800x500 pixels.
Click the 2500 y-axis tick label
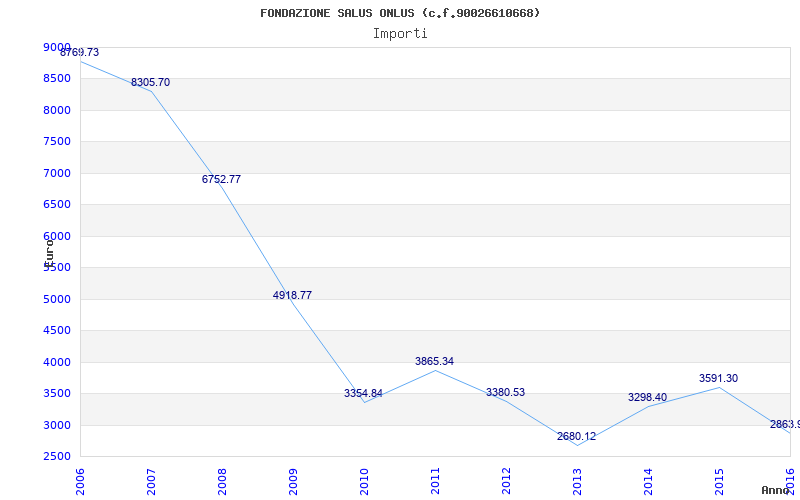coord(57,456)
